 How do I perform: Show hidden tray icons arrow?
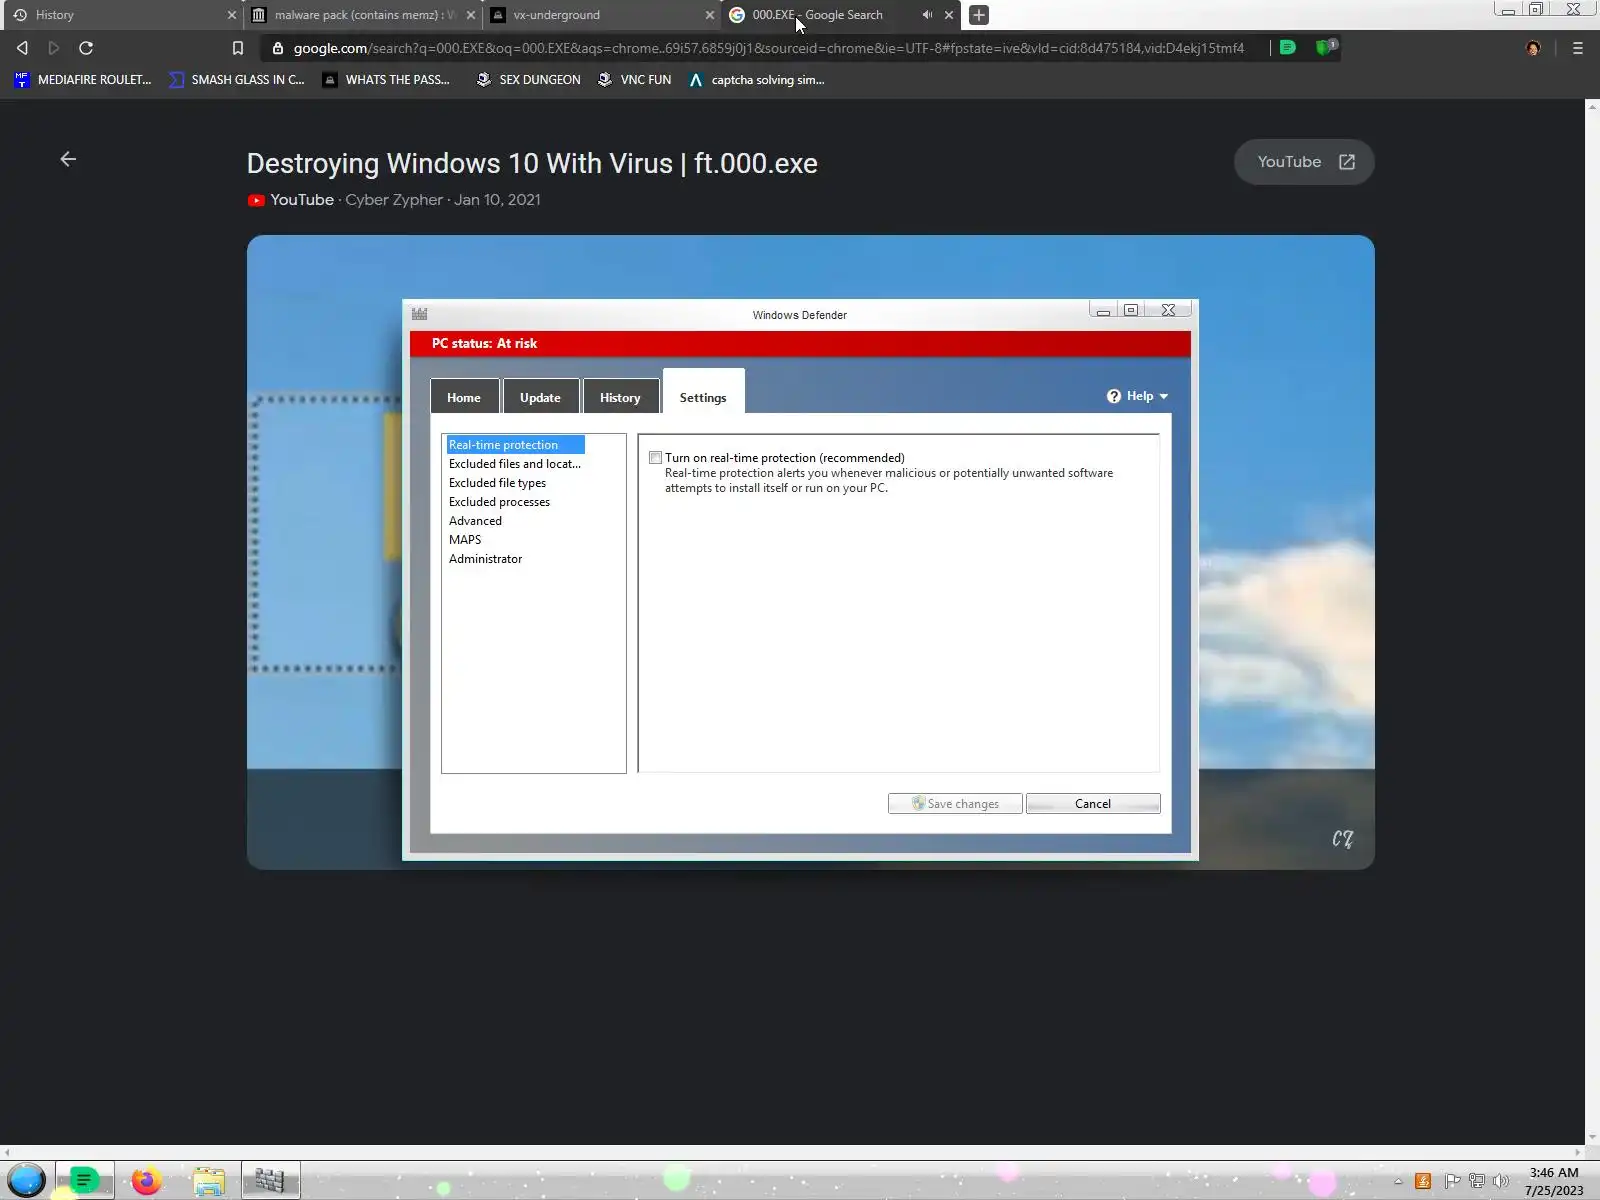(x=1398, y=1182)
